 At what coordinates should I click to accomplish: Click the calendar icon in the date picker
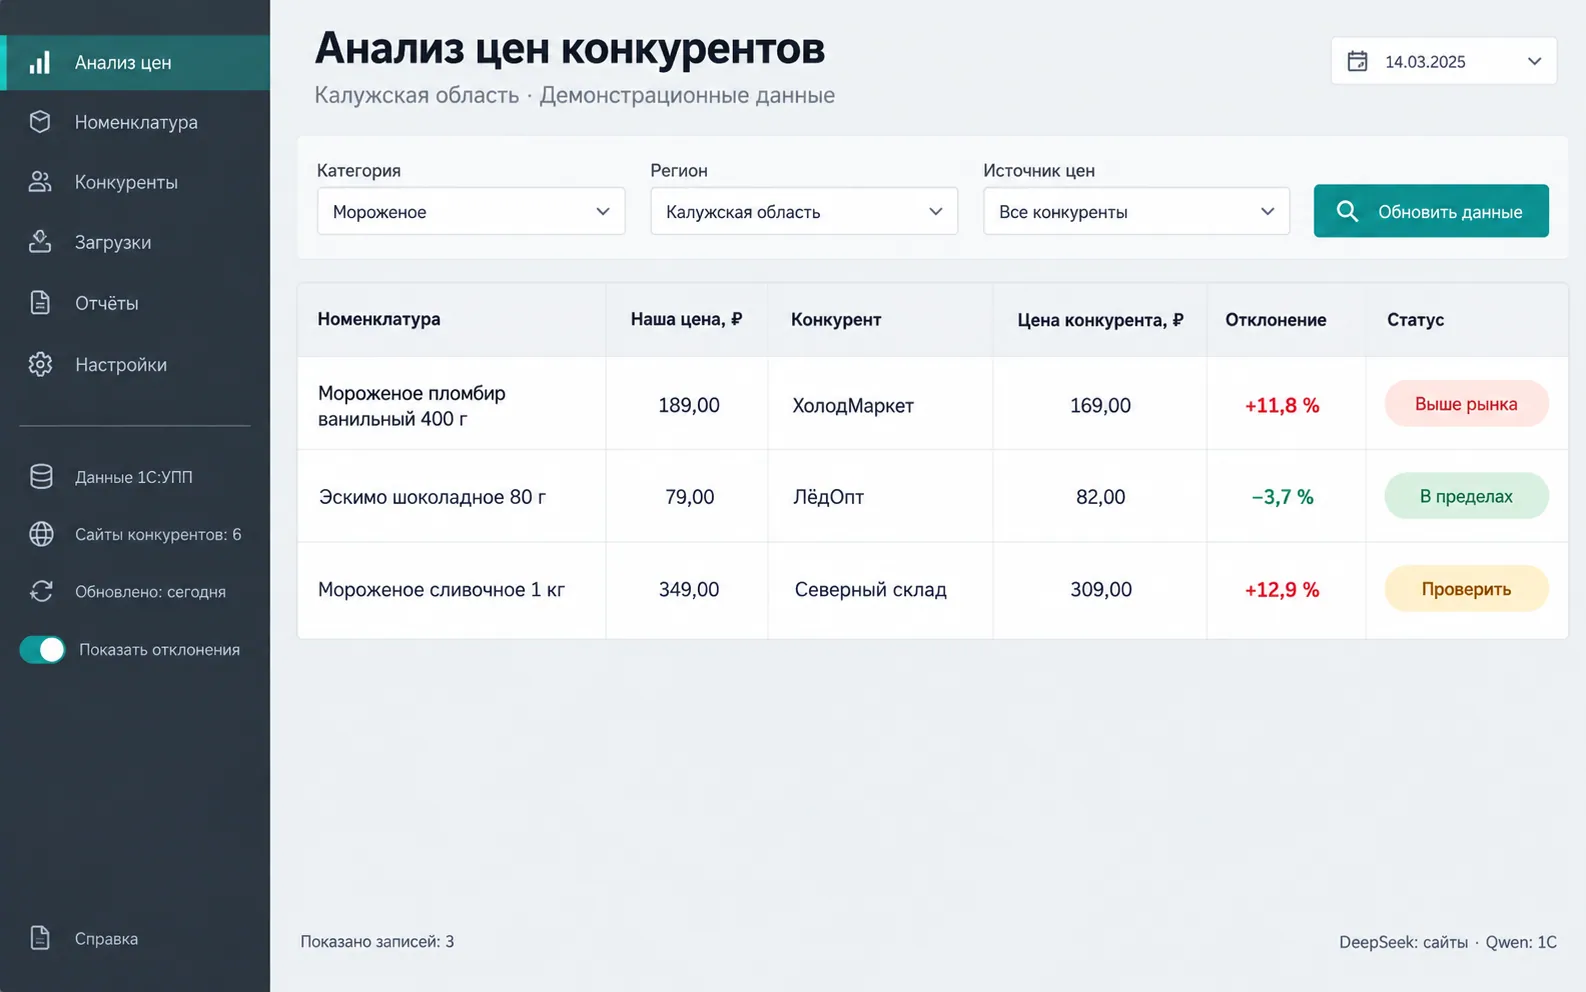pyautogui.click(x=1357, y=61)
